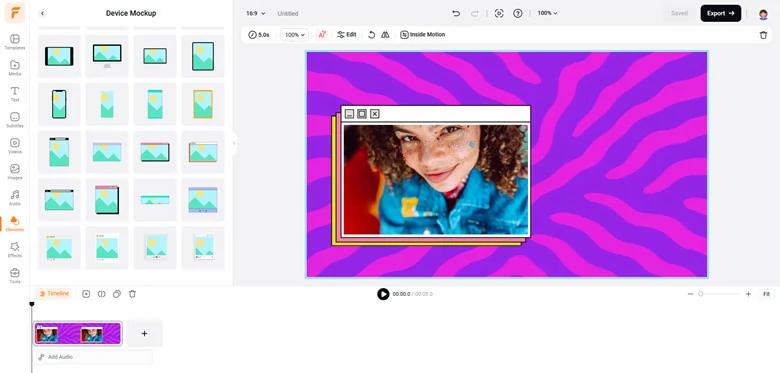Toggle the Timeline view button
780x373 pixels.
(54, 294)
